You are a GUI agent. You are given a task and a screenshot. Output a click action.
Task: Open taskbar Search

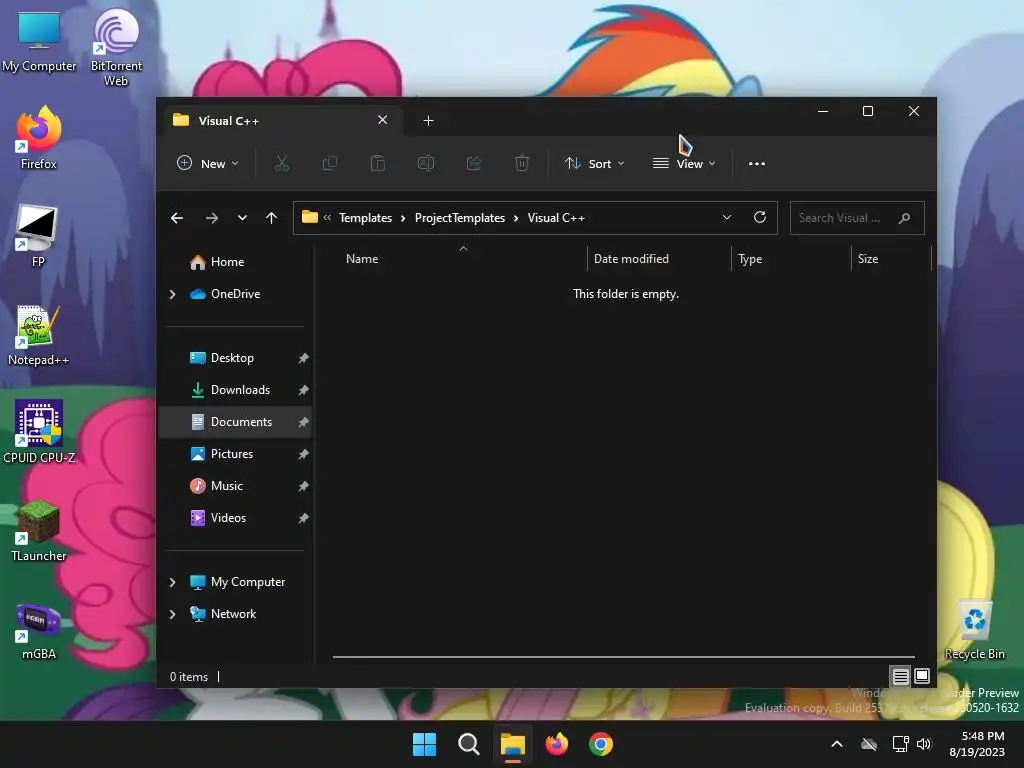[x=469, y=744]
